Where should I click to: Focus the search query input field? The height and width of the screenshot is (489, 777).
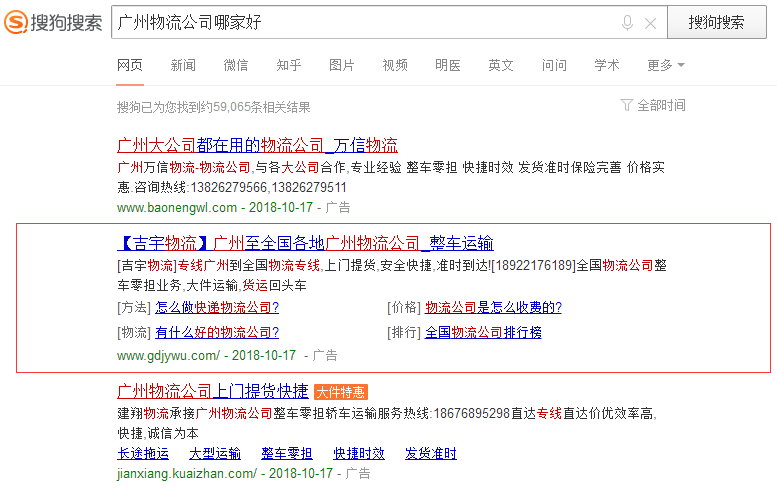click(360, 23)
